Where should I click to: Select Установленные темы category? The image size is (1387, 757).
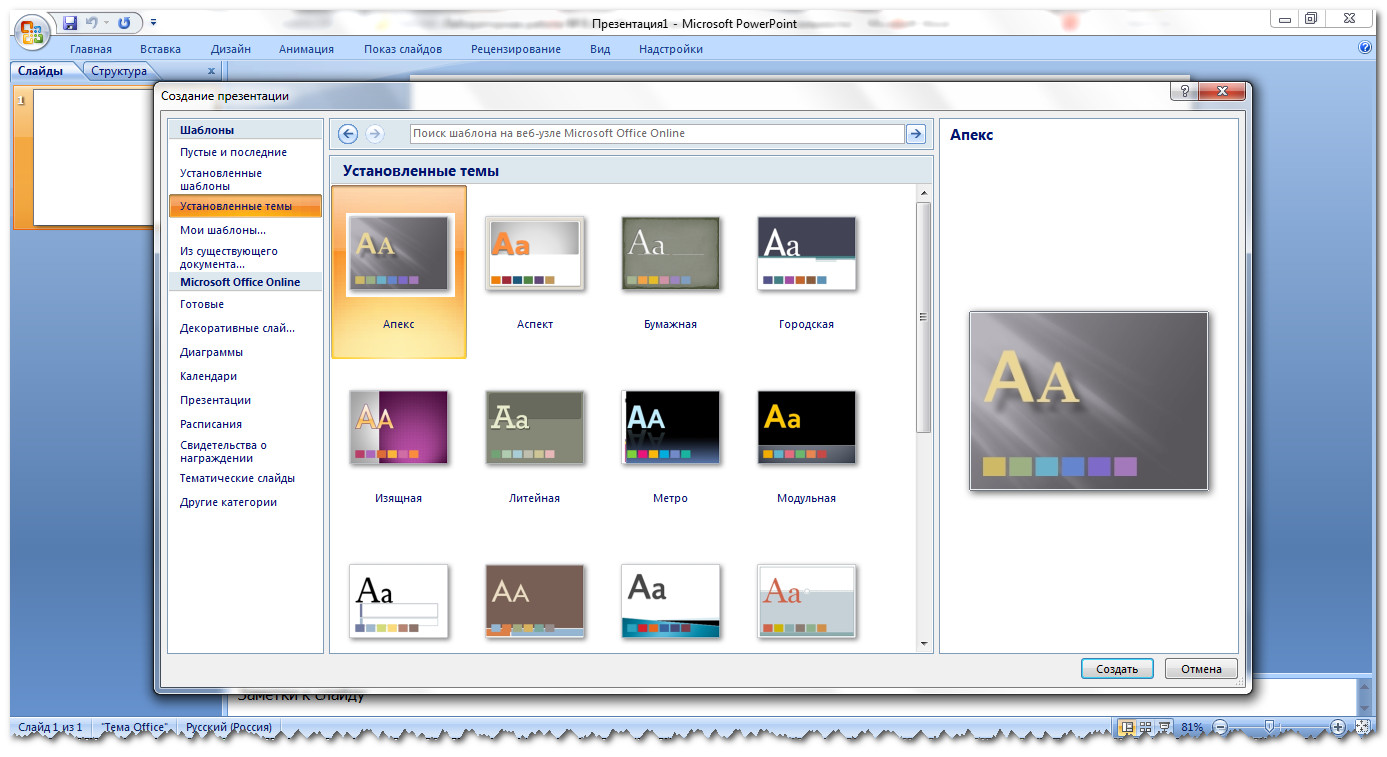pos(245,206)
